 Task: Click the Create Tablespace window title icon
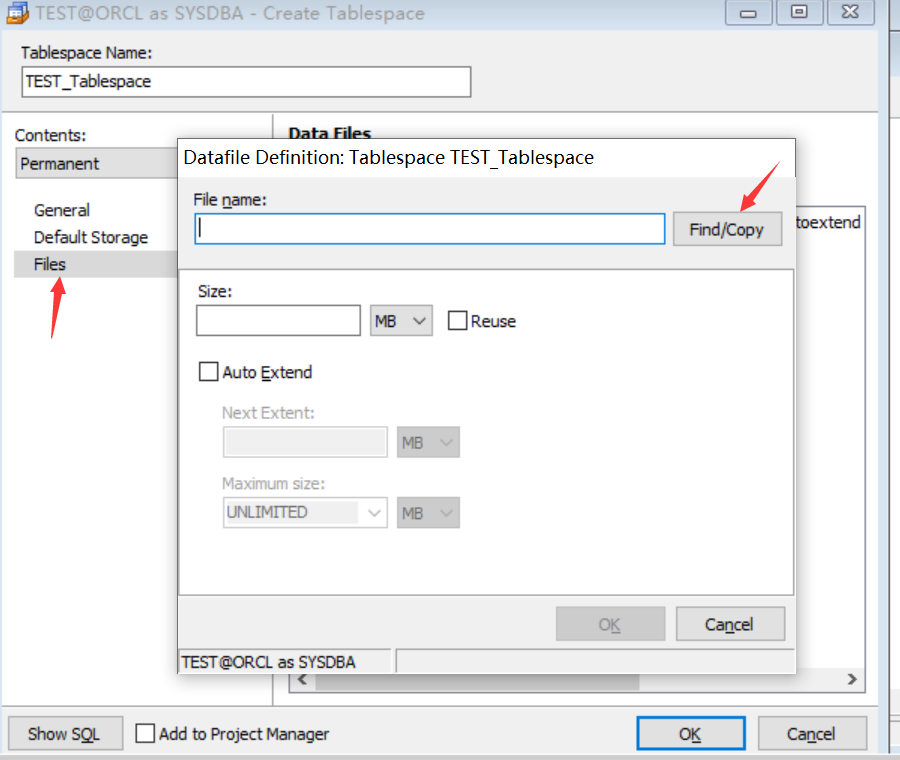point(17,13)
